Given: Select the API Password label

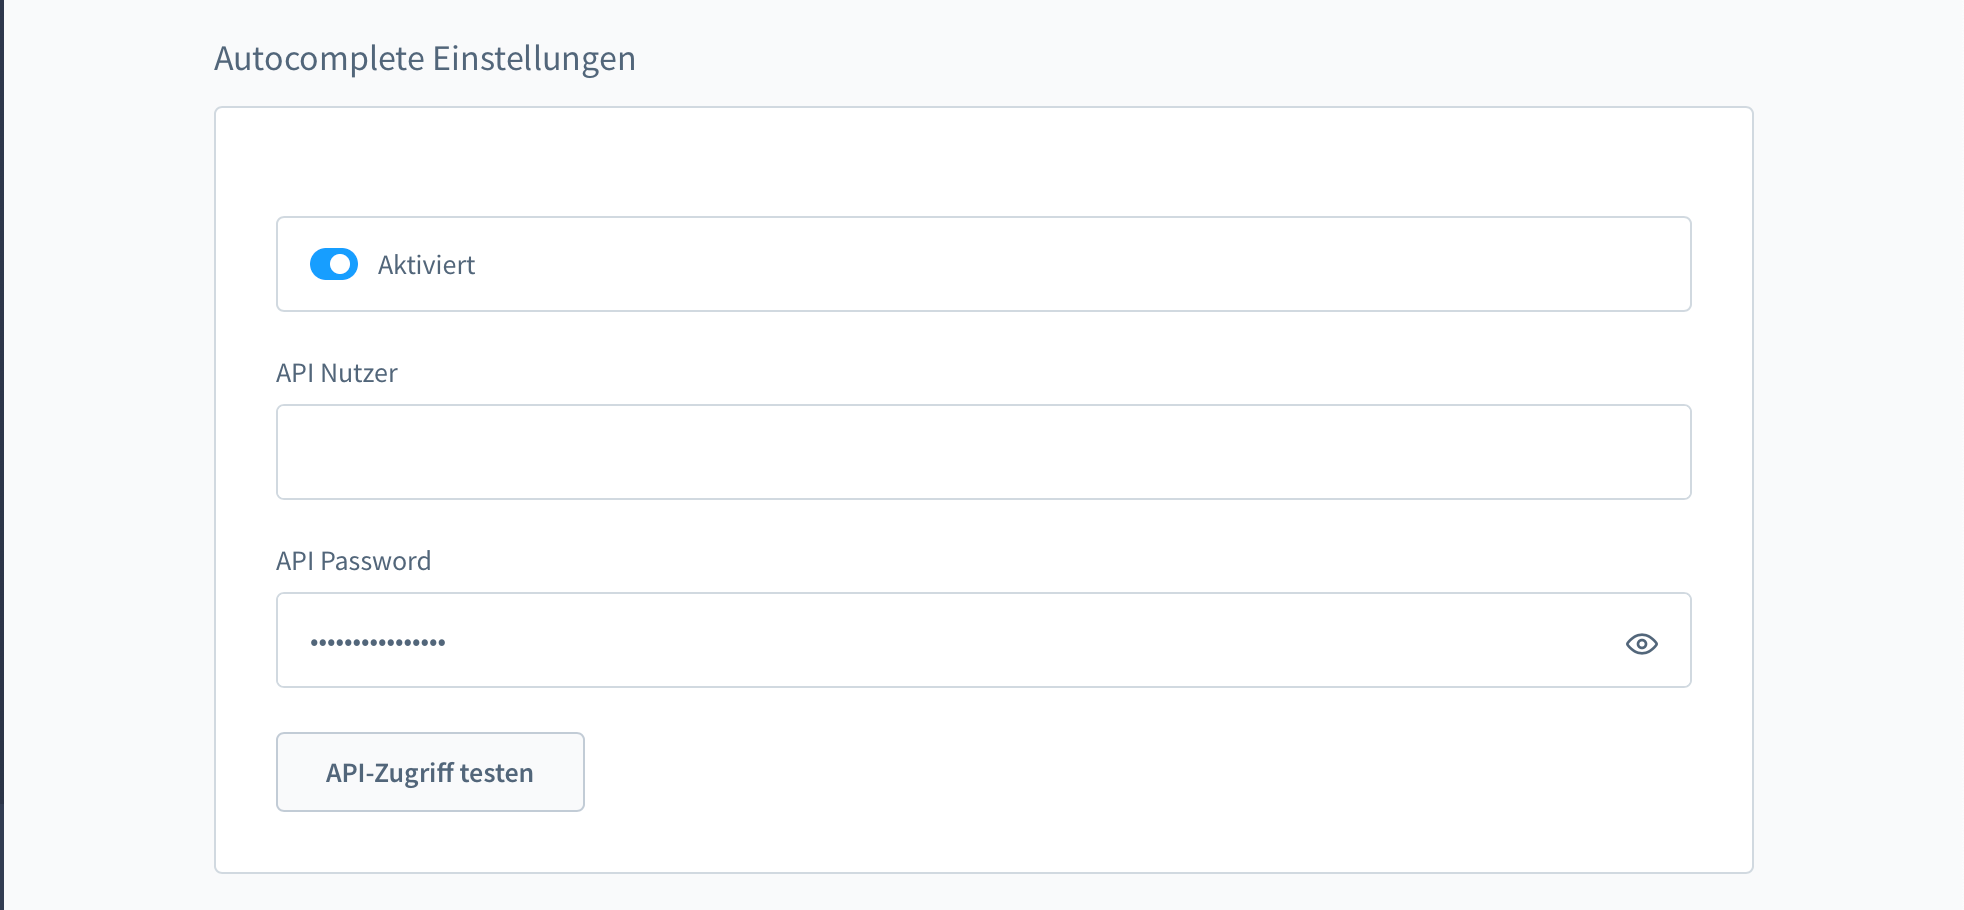Looking at the screenshot, I should point(353,561).
